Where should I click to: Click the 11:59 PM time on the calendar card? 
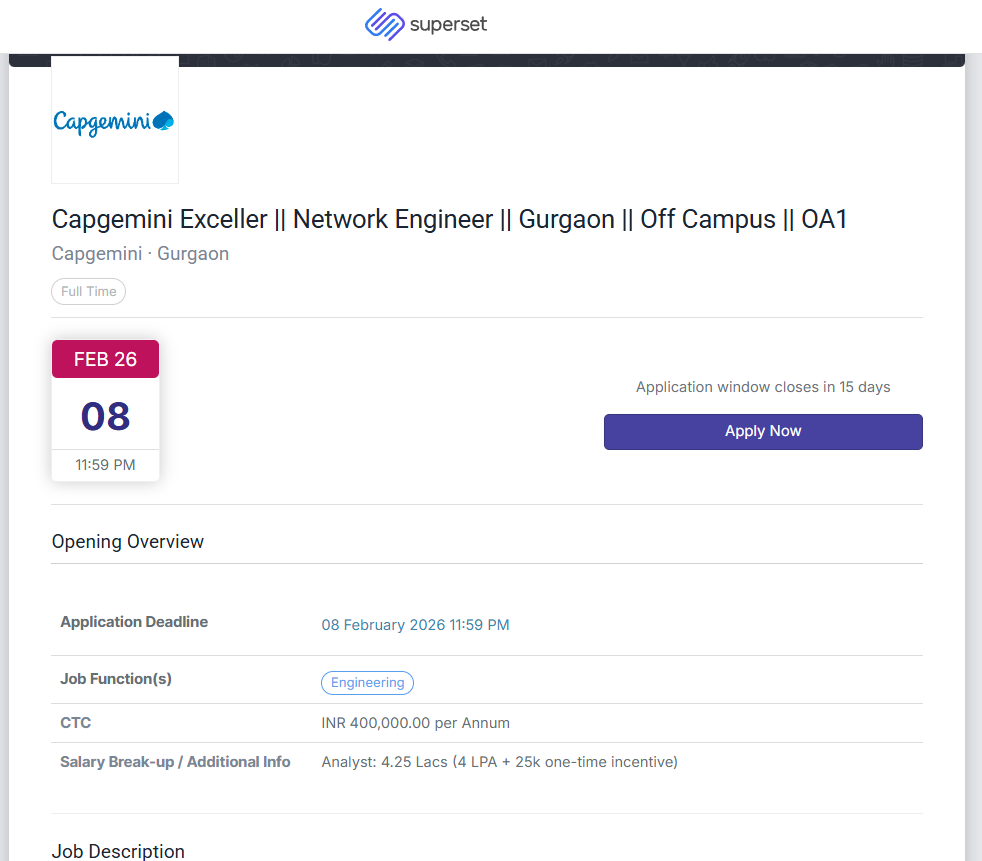105,465
